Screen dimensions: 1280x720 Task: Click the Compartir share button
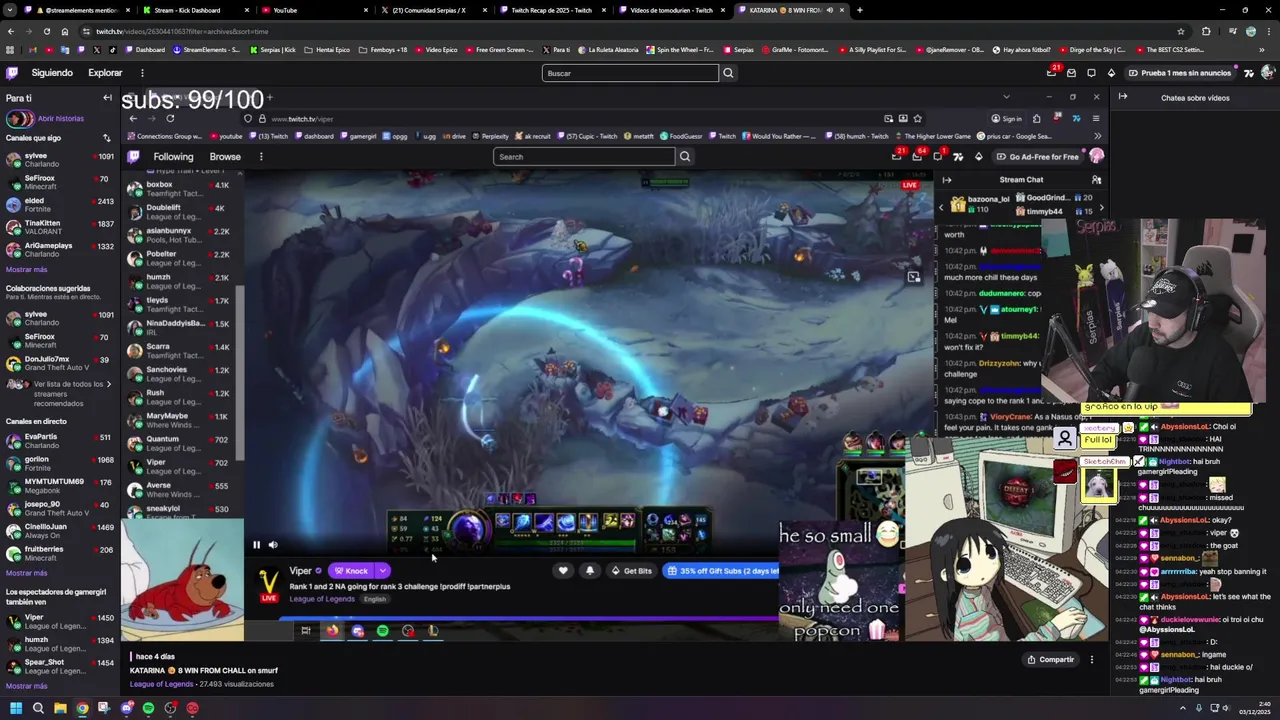1050,659
